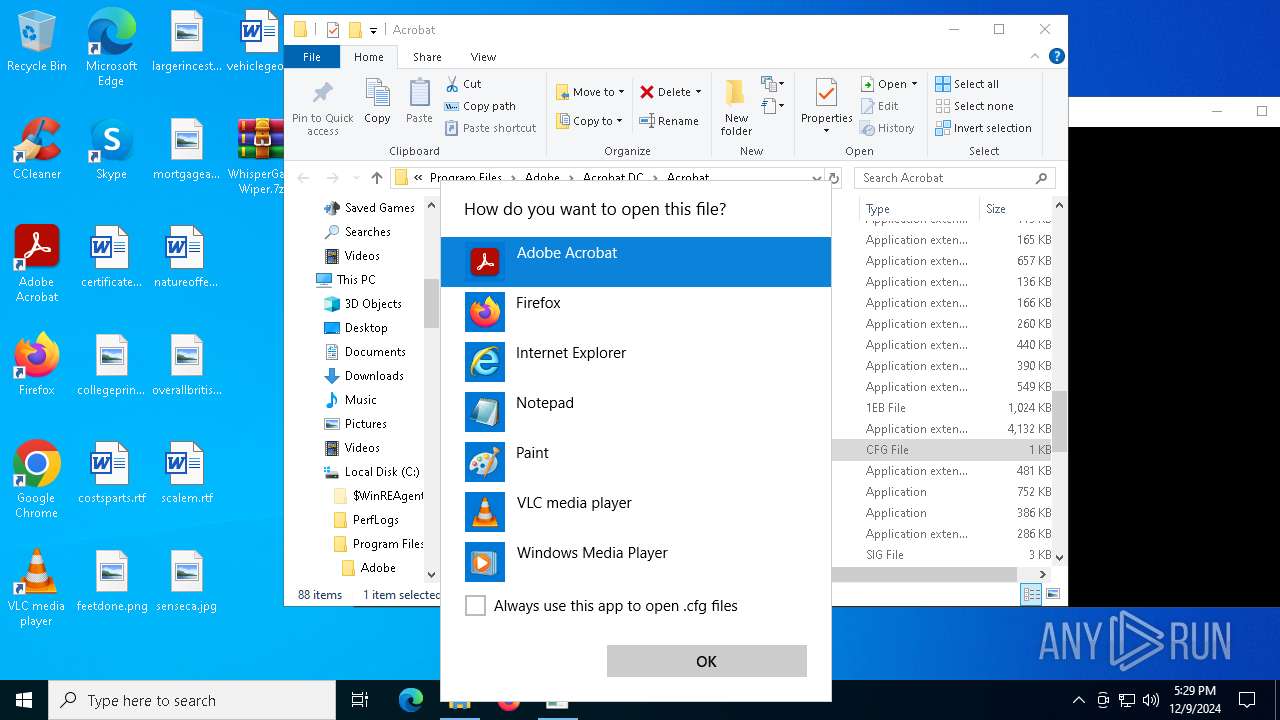
Task: Click the Paste ribbon icon
Action: [419, 102]
